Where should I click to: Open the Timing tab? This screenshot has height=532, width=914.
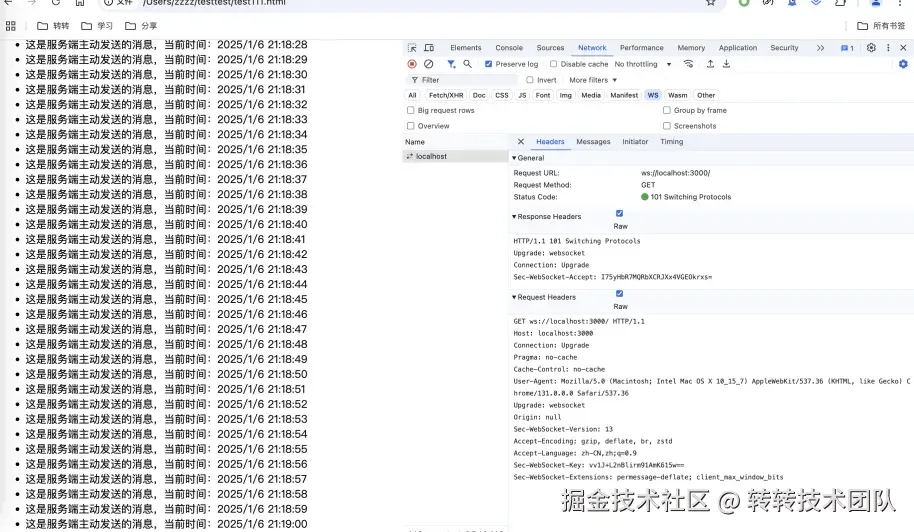(672, 142)
